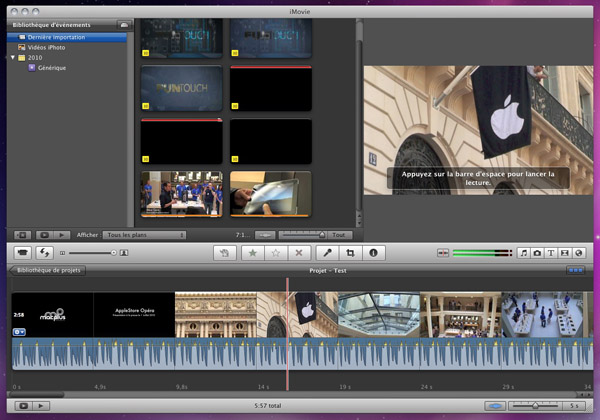The height and width of the screenshot is (420, 600).
Task: Select 'Vidéos iPhoto' in the event library
Action: click(67, 47)
